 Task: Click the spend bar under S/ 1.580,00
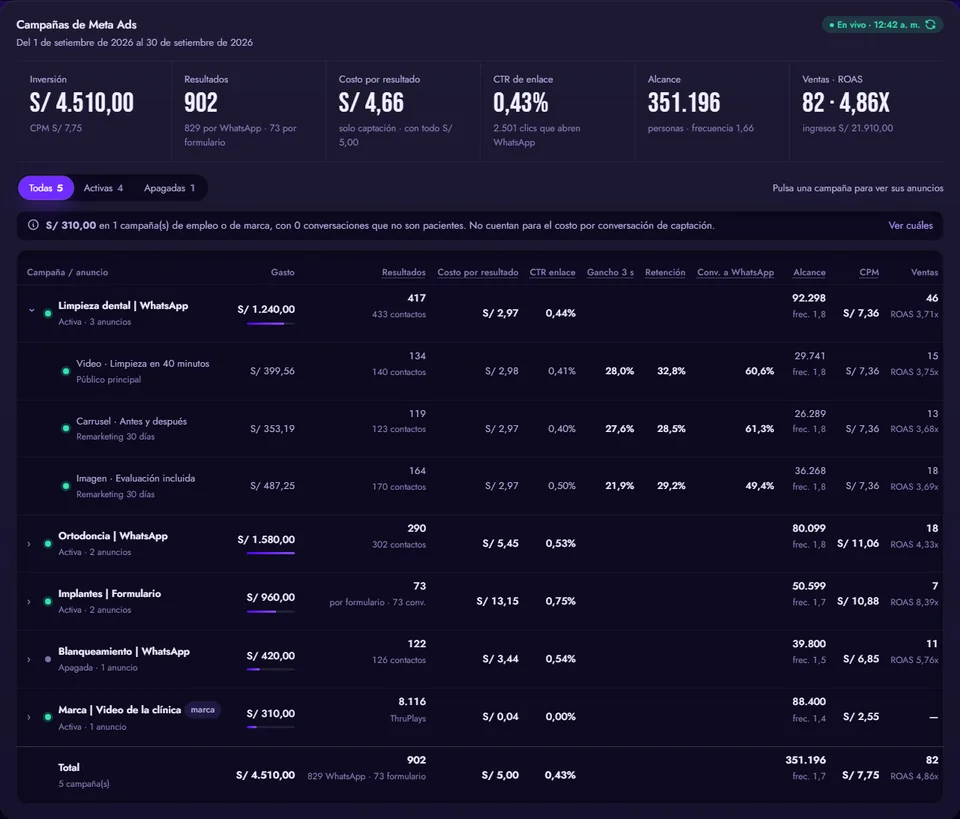[271, 553]
